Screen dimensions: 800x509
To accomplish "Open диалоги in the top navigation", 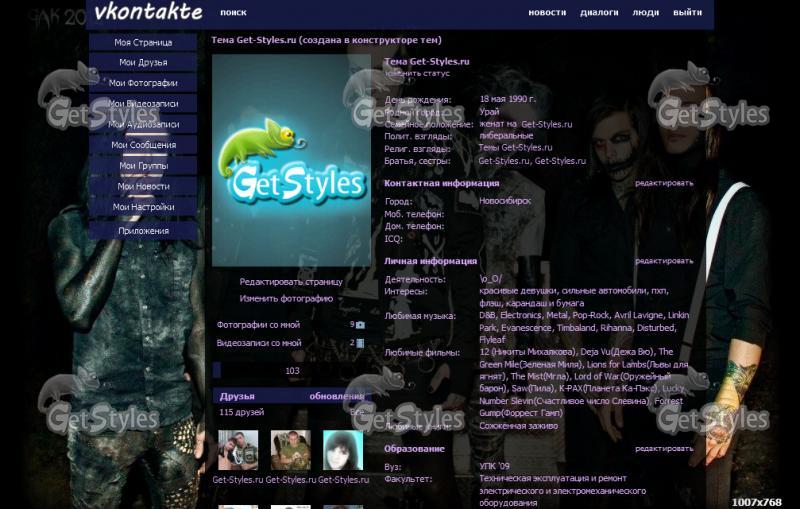I will 599,13.
